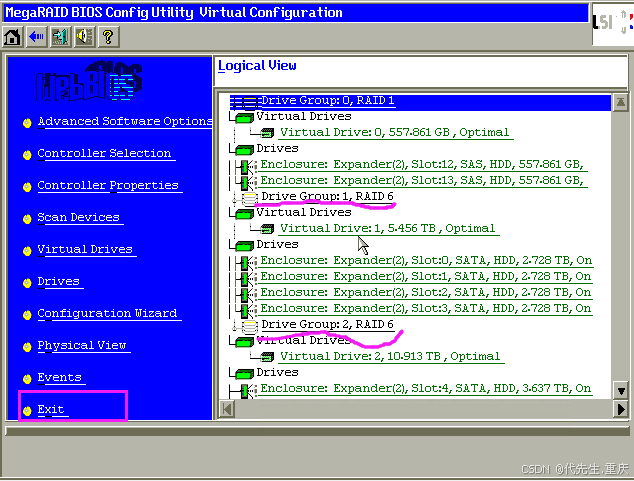
Task: Choose Scan Devices in the sidebar
Action: tap(78, 217)
